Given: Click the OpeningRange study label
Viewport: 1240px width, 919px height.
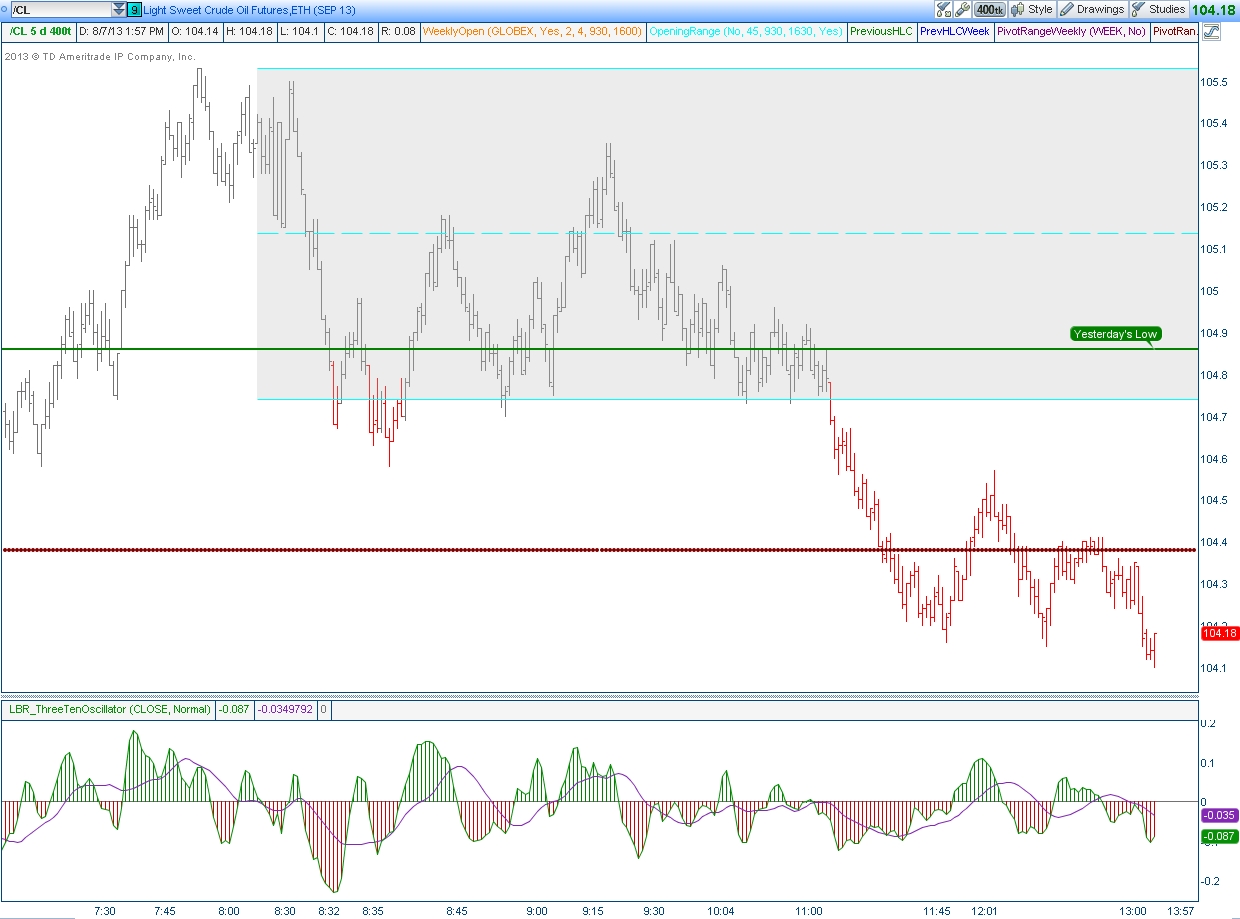Looking at the screenshot, I should click(x=746, y=31).
